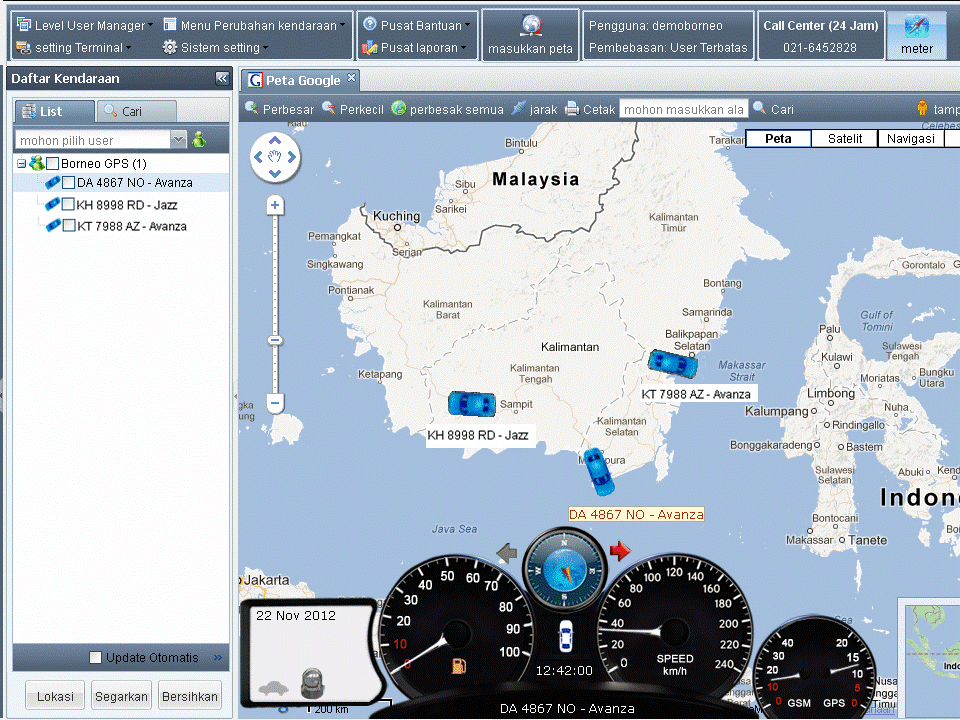Click the meter compass icon
Viewport: 960px width, 720px height.
pos(917,27)
